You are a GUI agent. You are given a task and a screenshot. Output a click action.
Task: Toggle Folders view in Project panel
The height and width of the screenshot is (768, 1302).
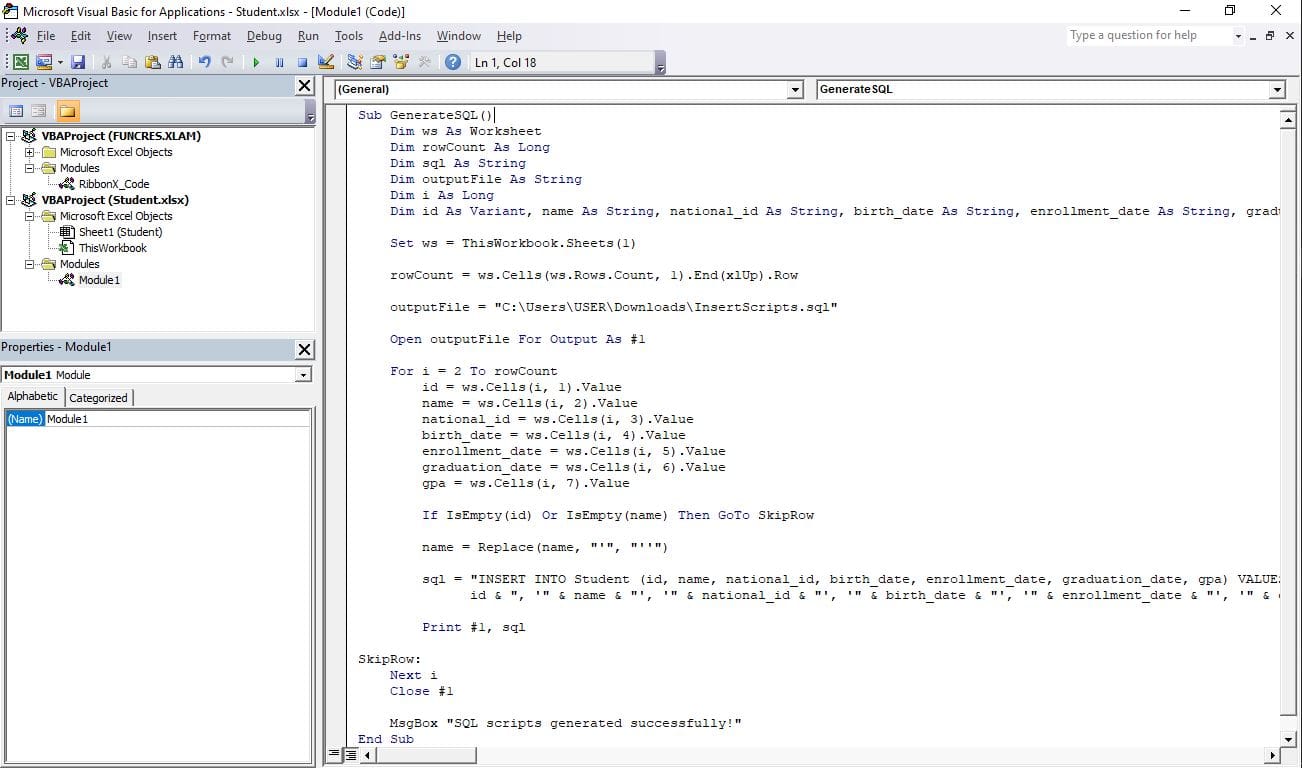click(67, 111)
